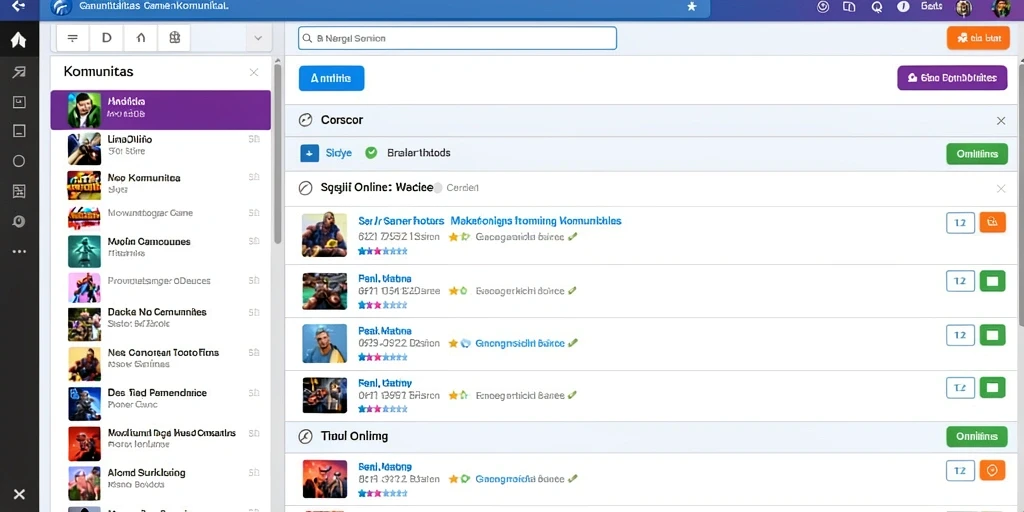Screen dimensions: 1024x512
Task: Click the 12 button in first game row
Action: (960, 223)
